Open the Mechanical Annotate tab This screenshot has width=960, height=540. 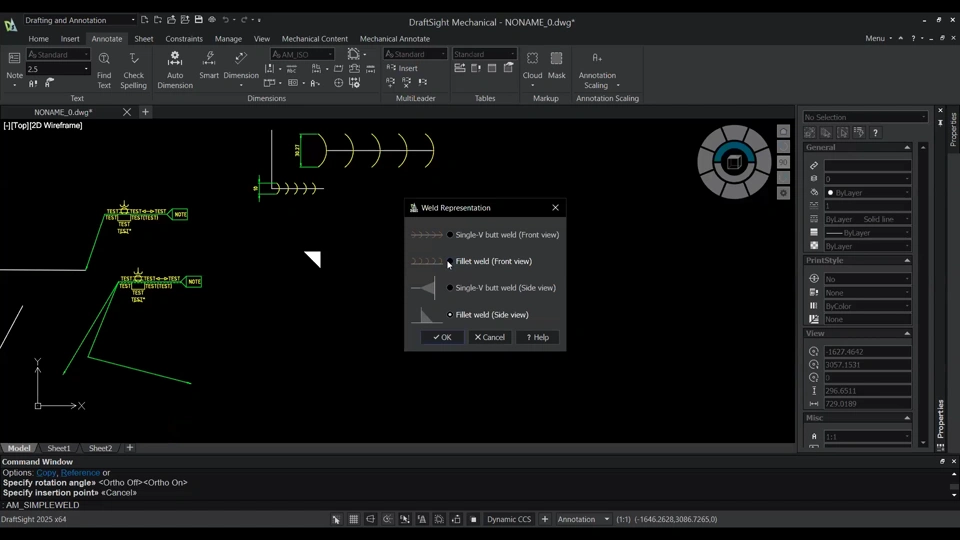pos(395,39)
